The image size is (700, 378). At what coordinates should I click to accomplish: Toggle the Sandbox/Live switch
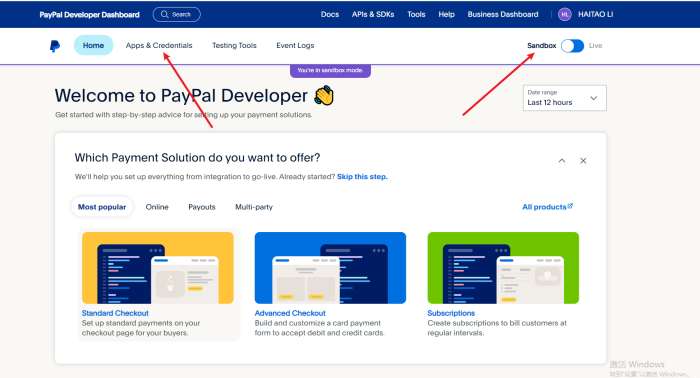click(x=572, y=46)
